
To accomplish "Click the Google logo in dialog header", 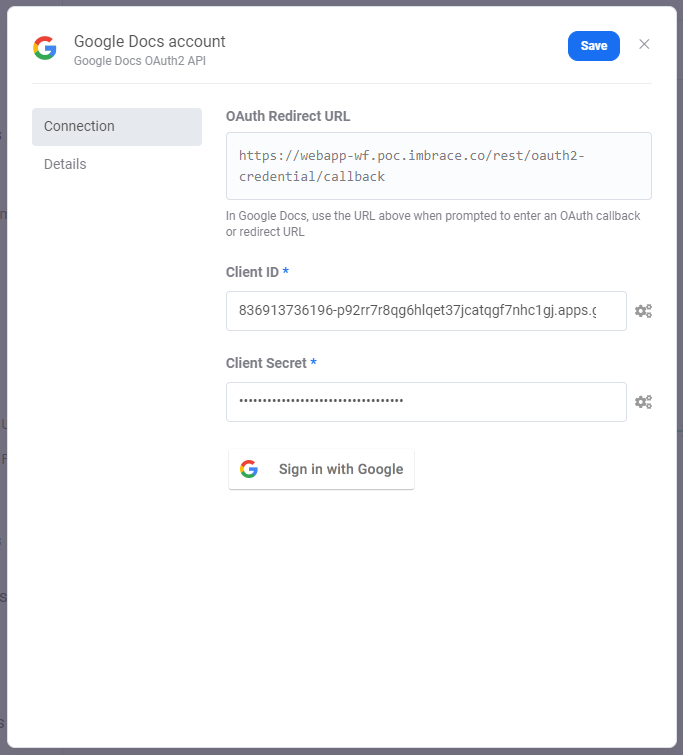I will 45,48.
